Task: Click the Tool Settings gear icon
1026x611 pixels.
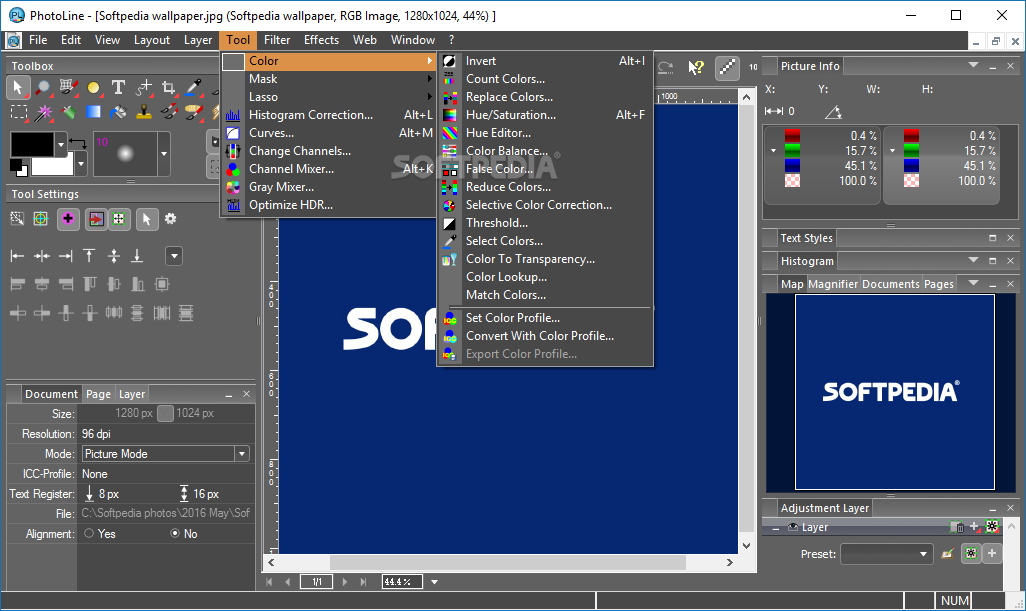Action: click(171, 219)
